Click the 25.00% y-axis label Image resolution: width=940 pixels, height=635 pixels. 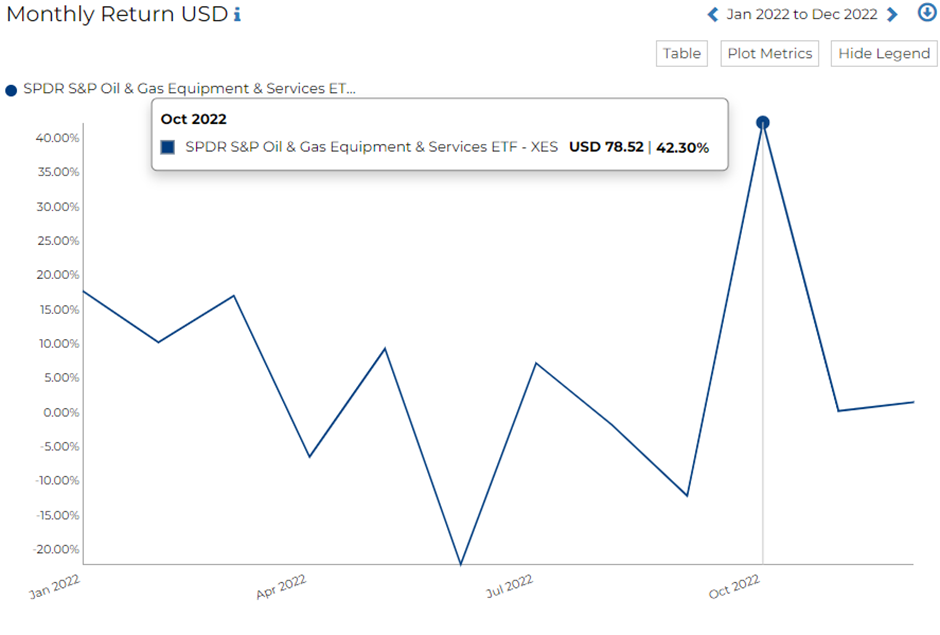pos(58,241)
